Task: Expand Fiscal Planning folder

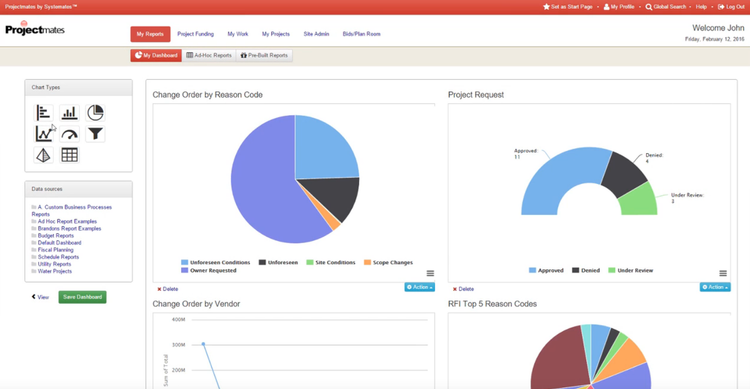Action: pyautogui.click(x=53, y=250)
